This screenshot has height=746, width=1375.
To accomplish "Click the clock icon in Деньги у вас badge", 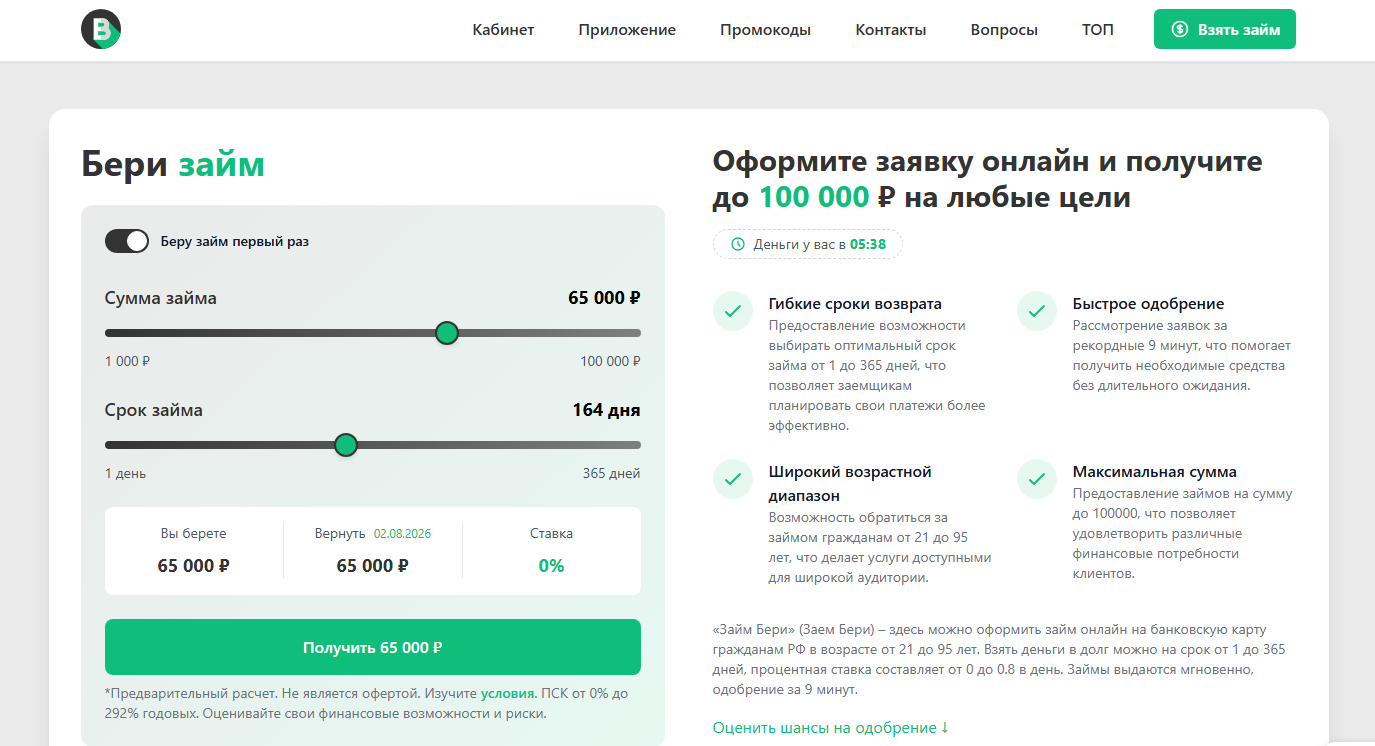I will [x=738, y=244].
